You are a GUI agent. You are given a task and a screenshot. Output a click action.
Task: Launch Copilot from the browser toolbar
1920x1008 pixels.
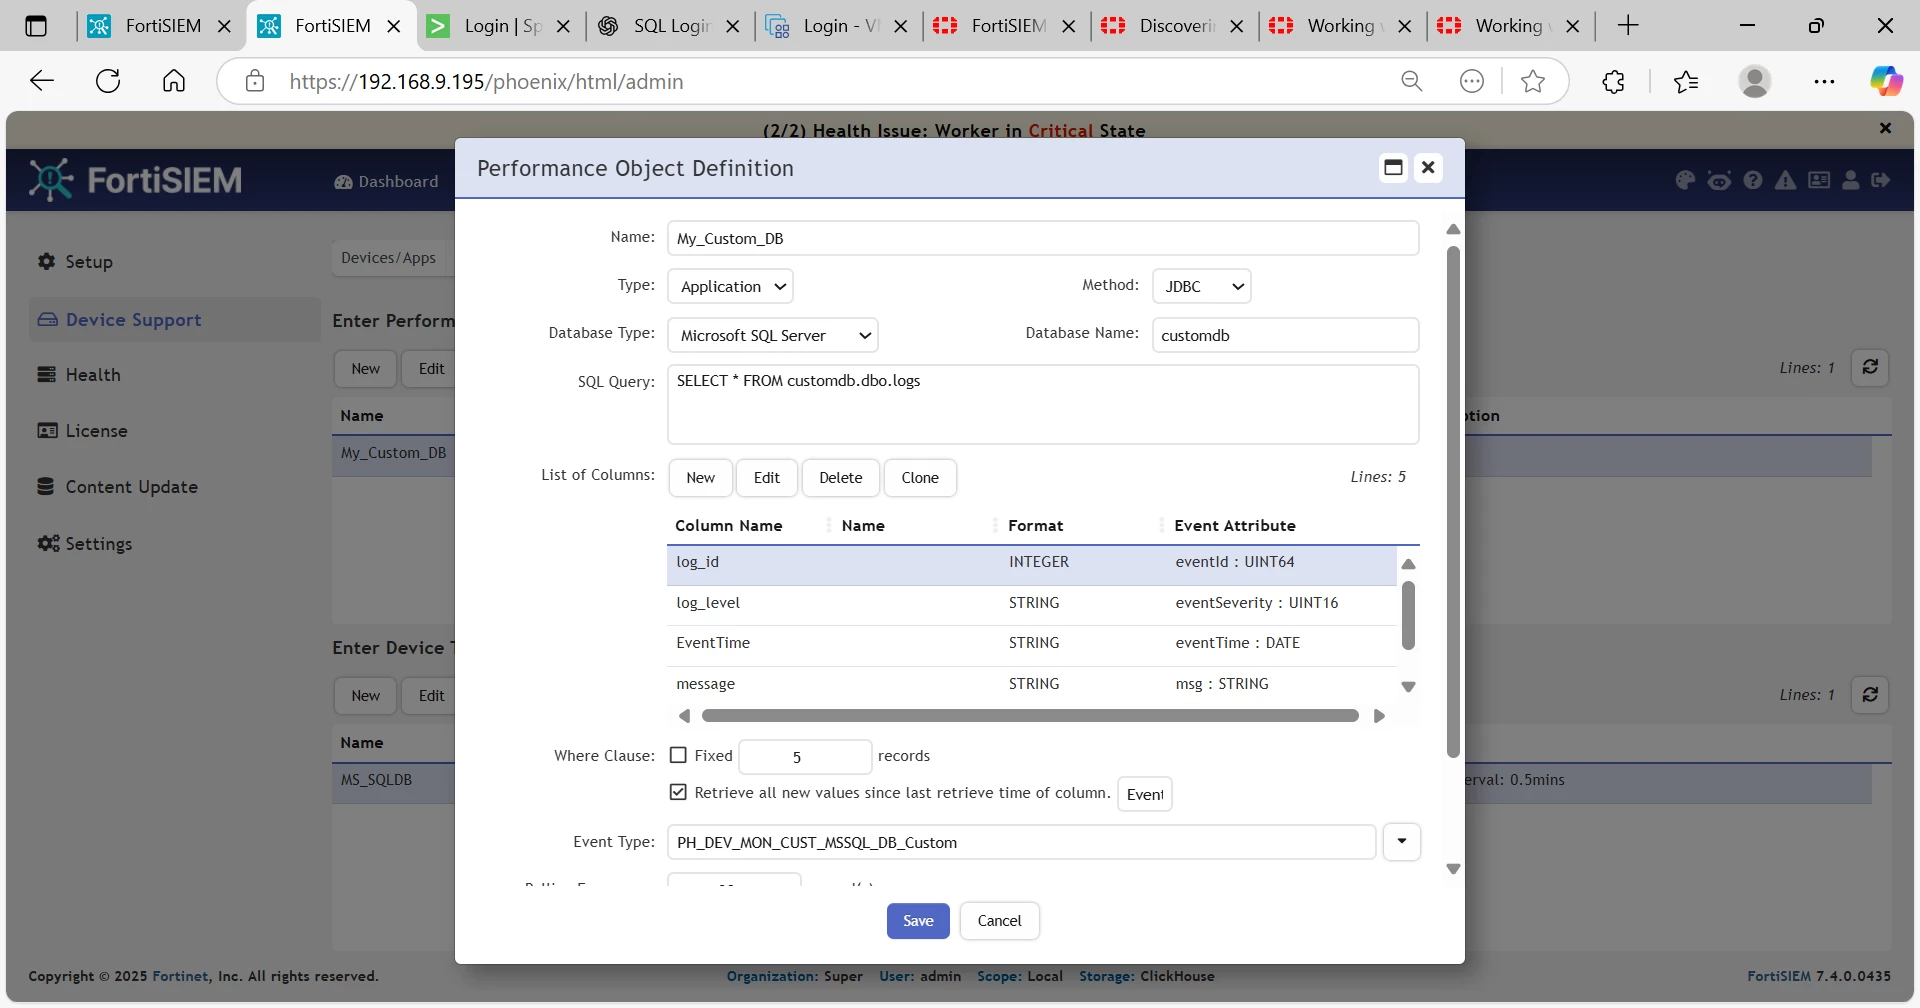(x=1886, y=81)
